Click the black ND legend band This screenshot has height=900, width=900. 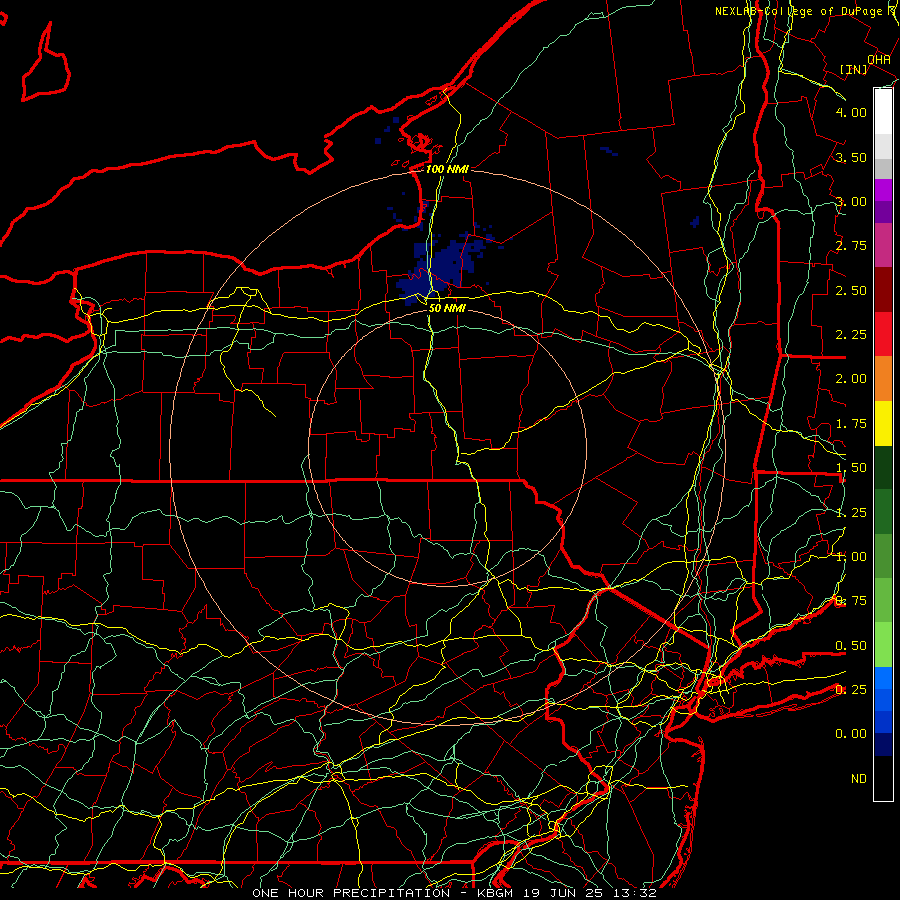pos(883,778)
